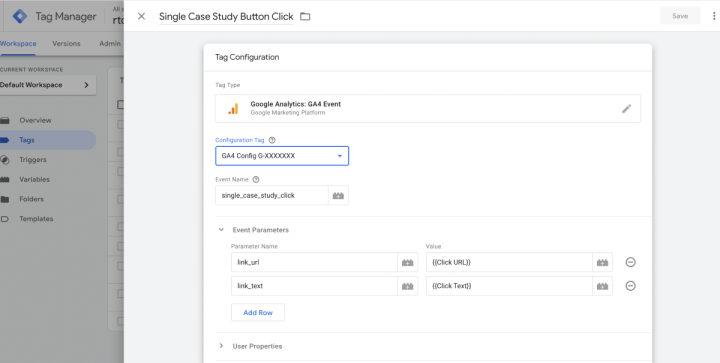
Task: Remove the link_text parameter row
Action: pyautogui.click(x=630, y=285)
